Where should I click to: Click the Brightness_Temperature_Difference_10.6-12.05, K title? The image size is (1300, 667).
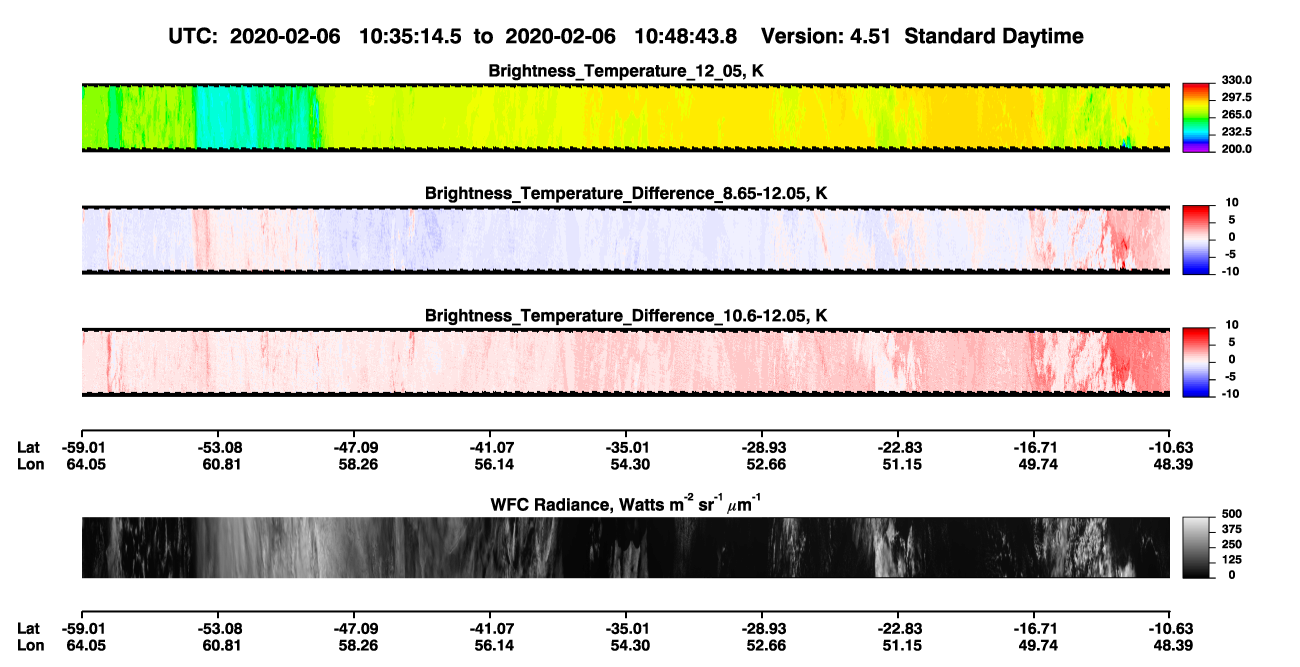(627, 316)
